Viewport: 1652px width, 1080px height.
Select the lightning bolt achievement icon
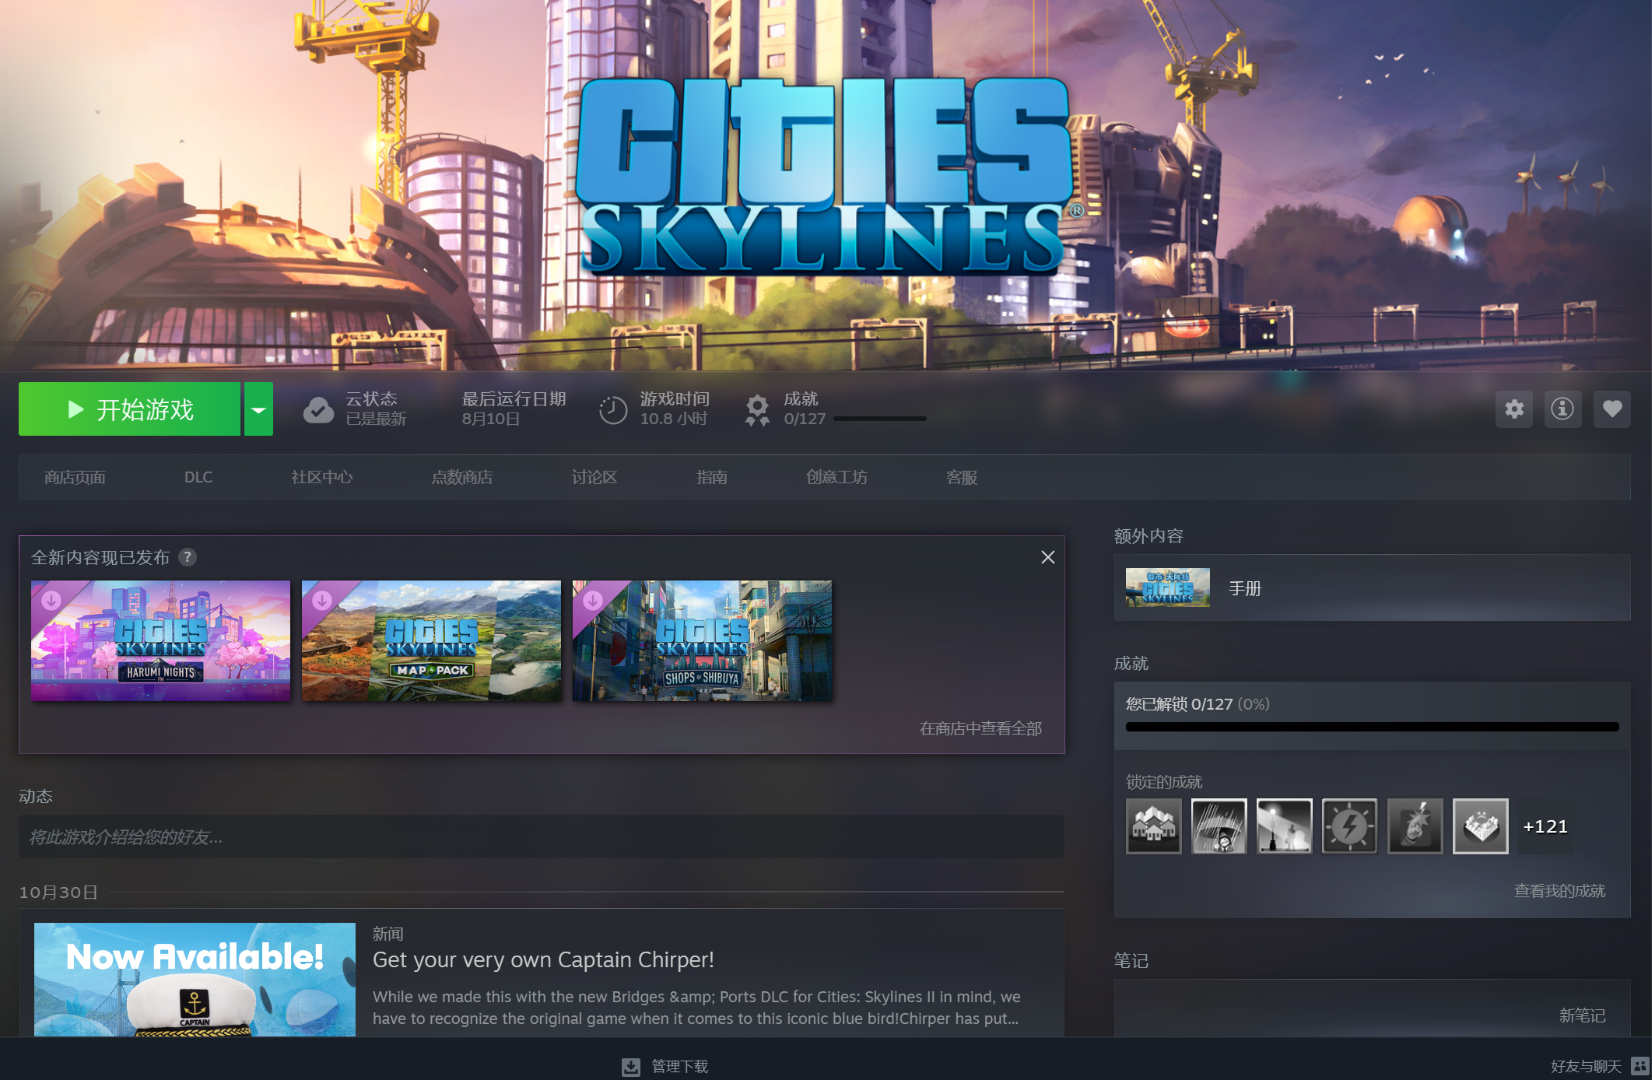tap(1349, 826)
